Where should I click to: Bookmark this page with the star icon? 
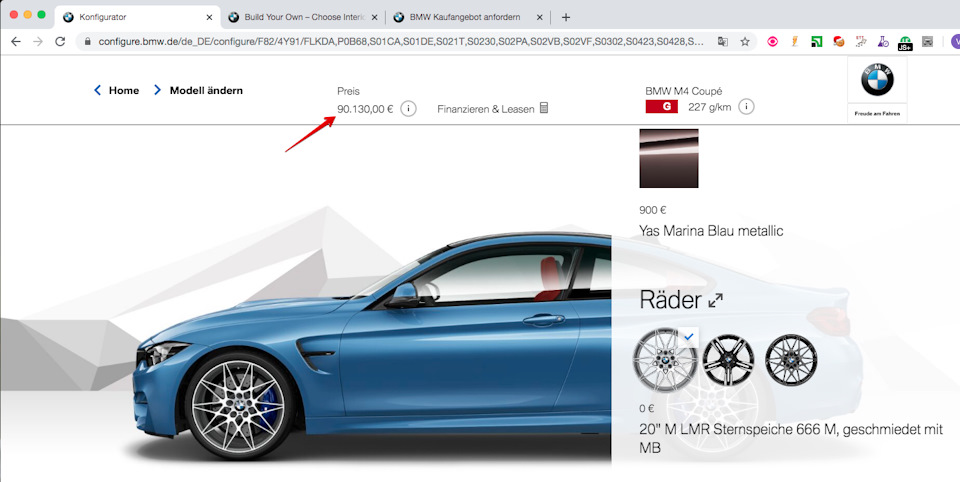(745, 42)
